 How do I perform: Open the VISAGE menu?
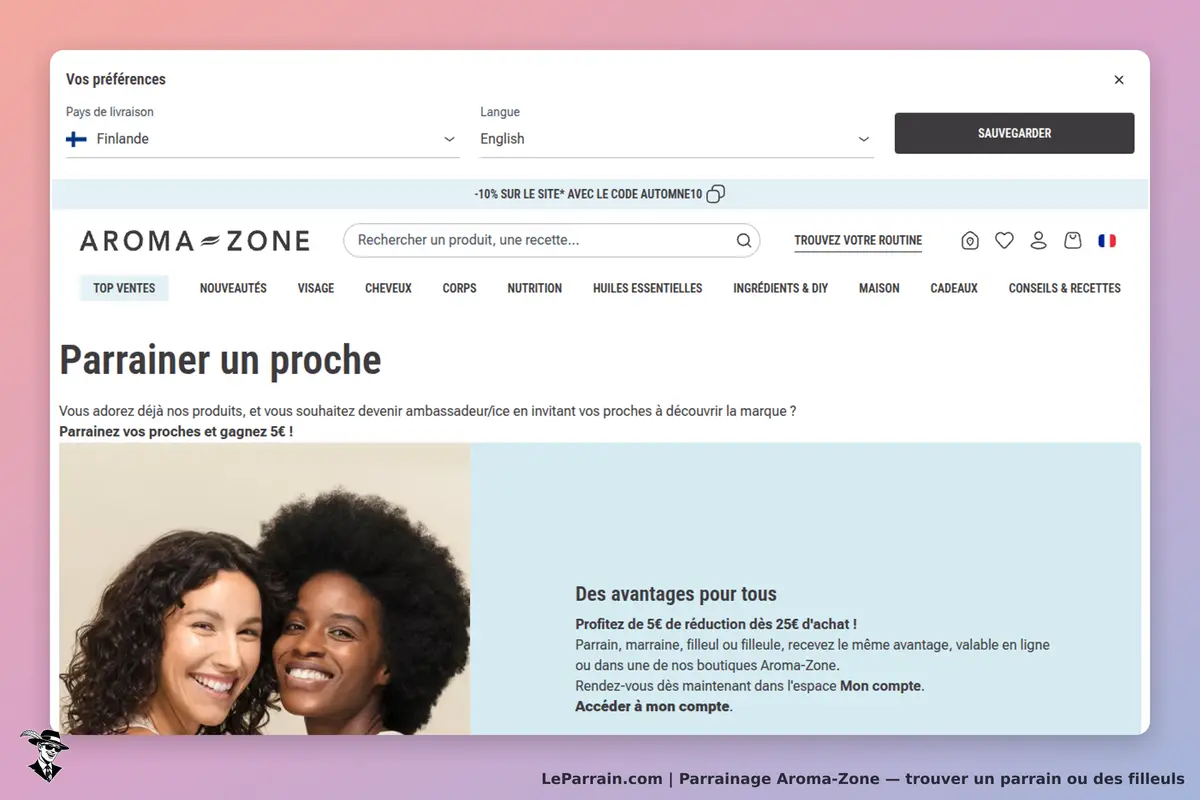coord(316,288)
